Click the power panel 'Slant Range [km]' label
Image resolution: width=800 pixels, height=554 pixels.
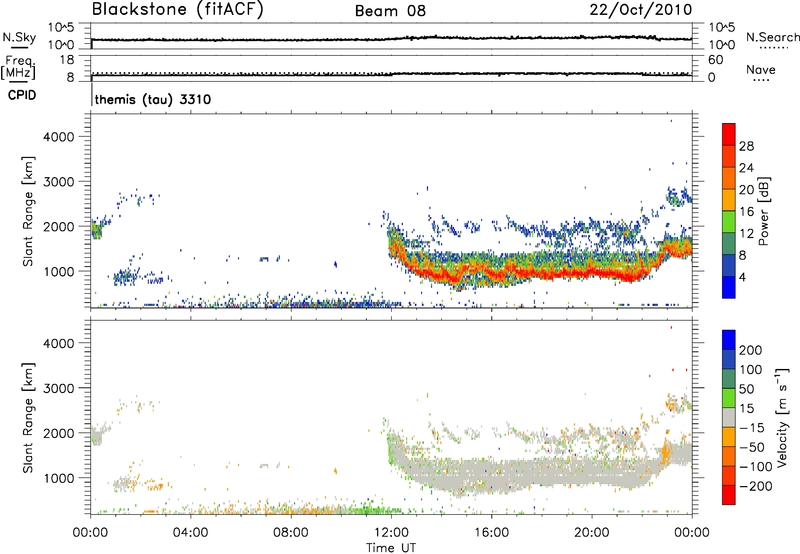pos(28,211)
